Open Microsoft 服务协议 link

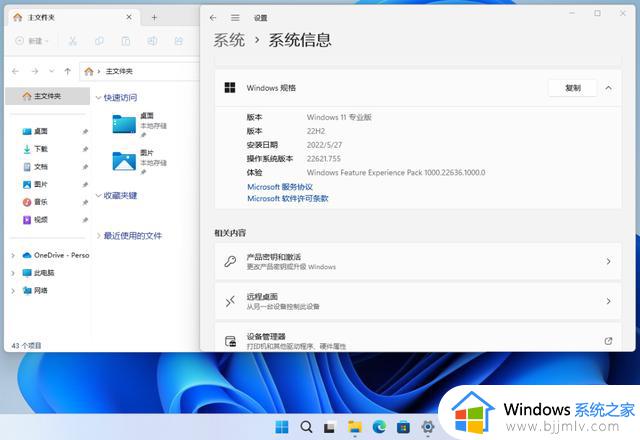[280, 187]
